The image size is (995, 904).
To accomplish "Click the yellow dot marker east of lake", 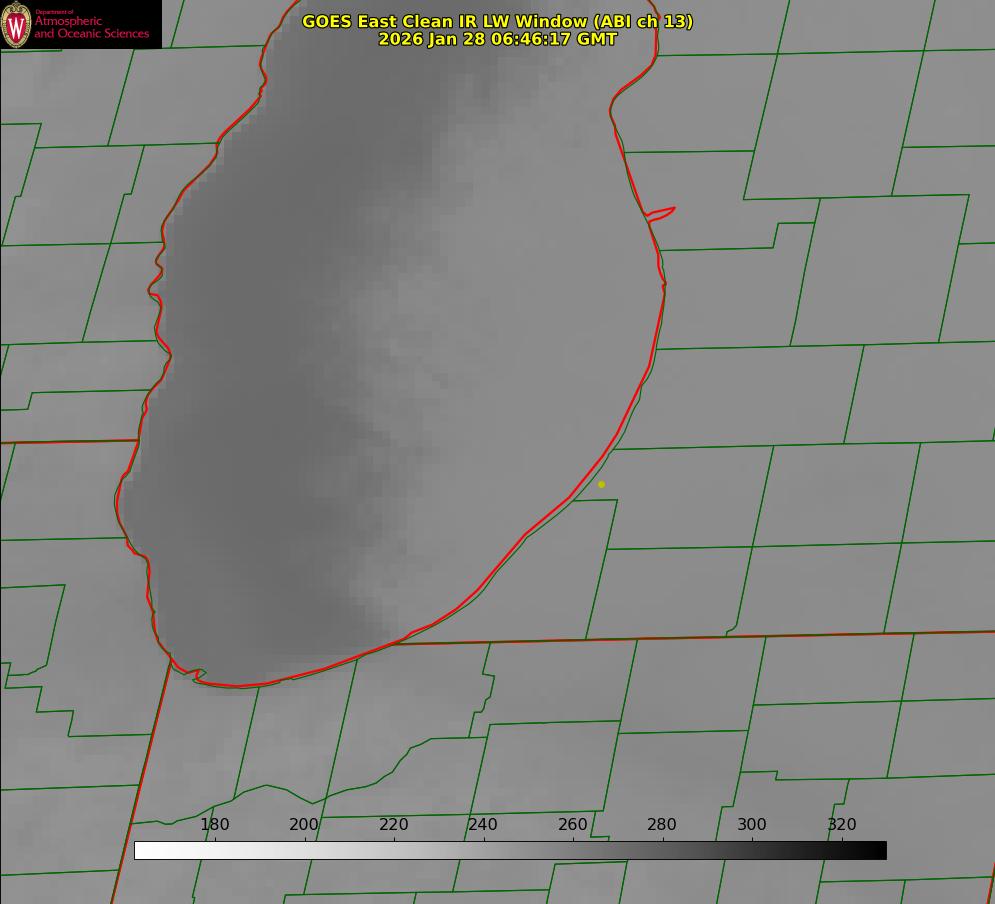I will 601,484.
